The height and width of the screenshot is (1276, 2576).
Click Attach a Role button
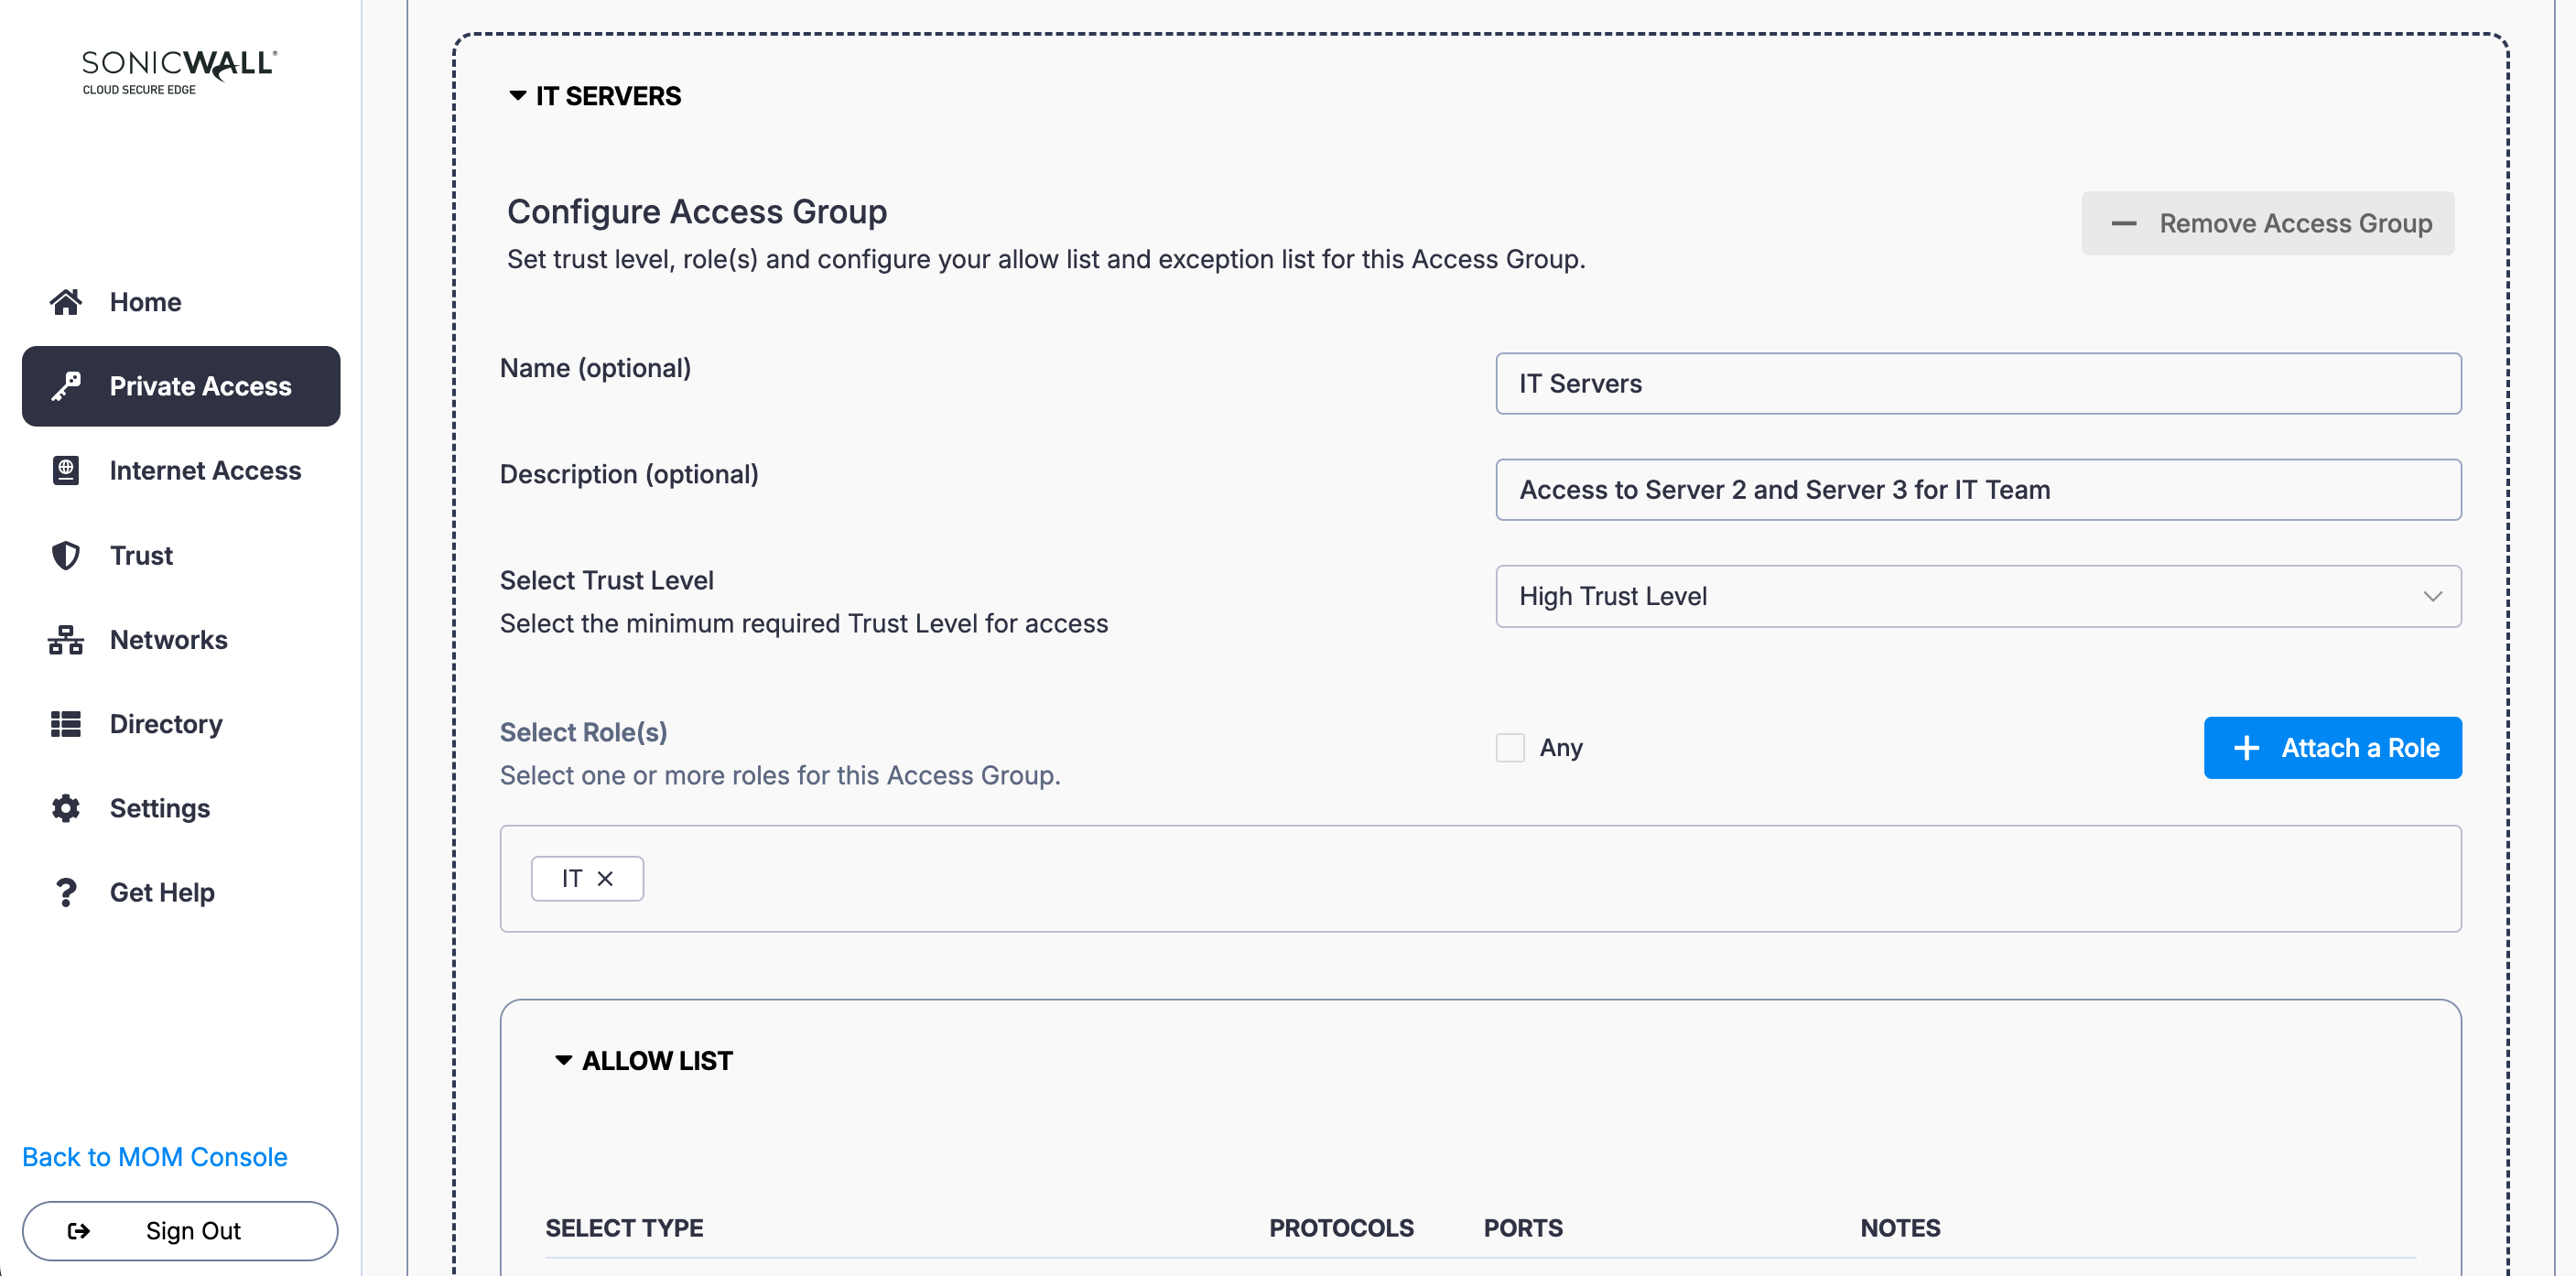[2332, 747]
